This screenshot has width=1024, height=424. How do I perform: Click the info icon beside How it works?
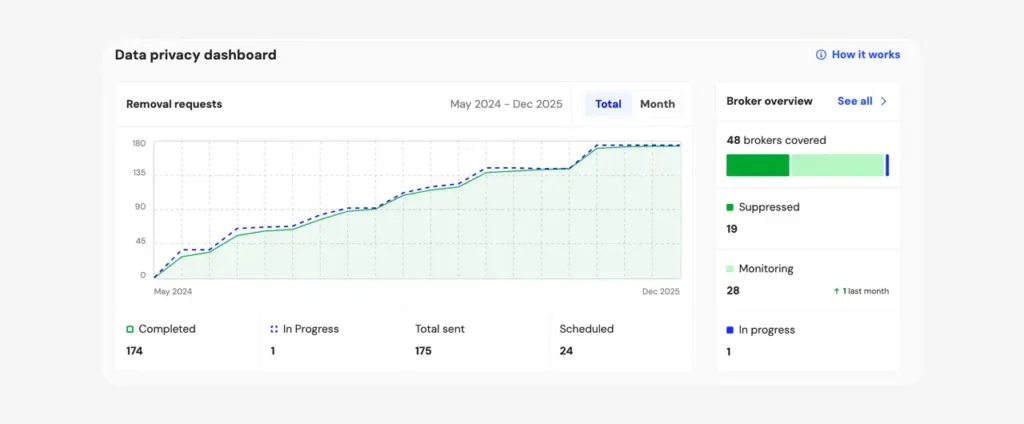(821, 55)
